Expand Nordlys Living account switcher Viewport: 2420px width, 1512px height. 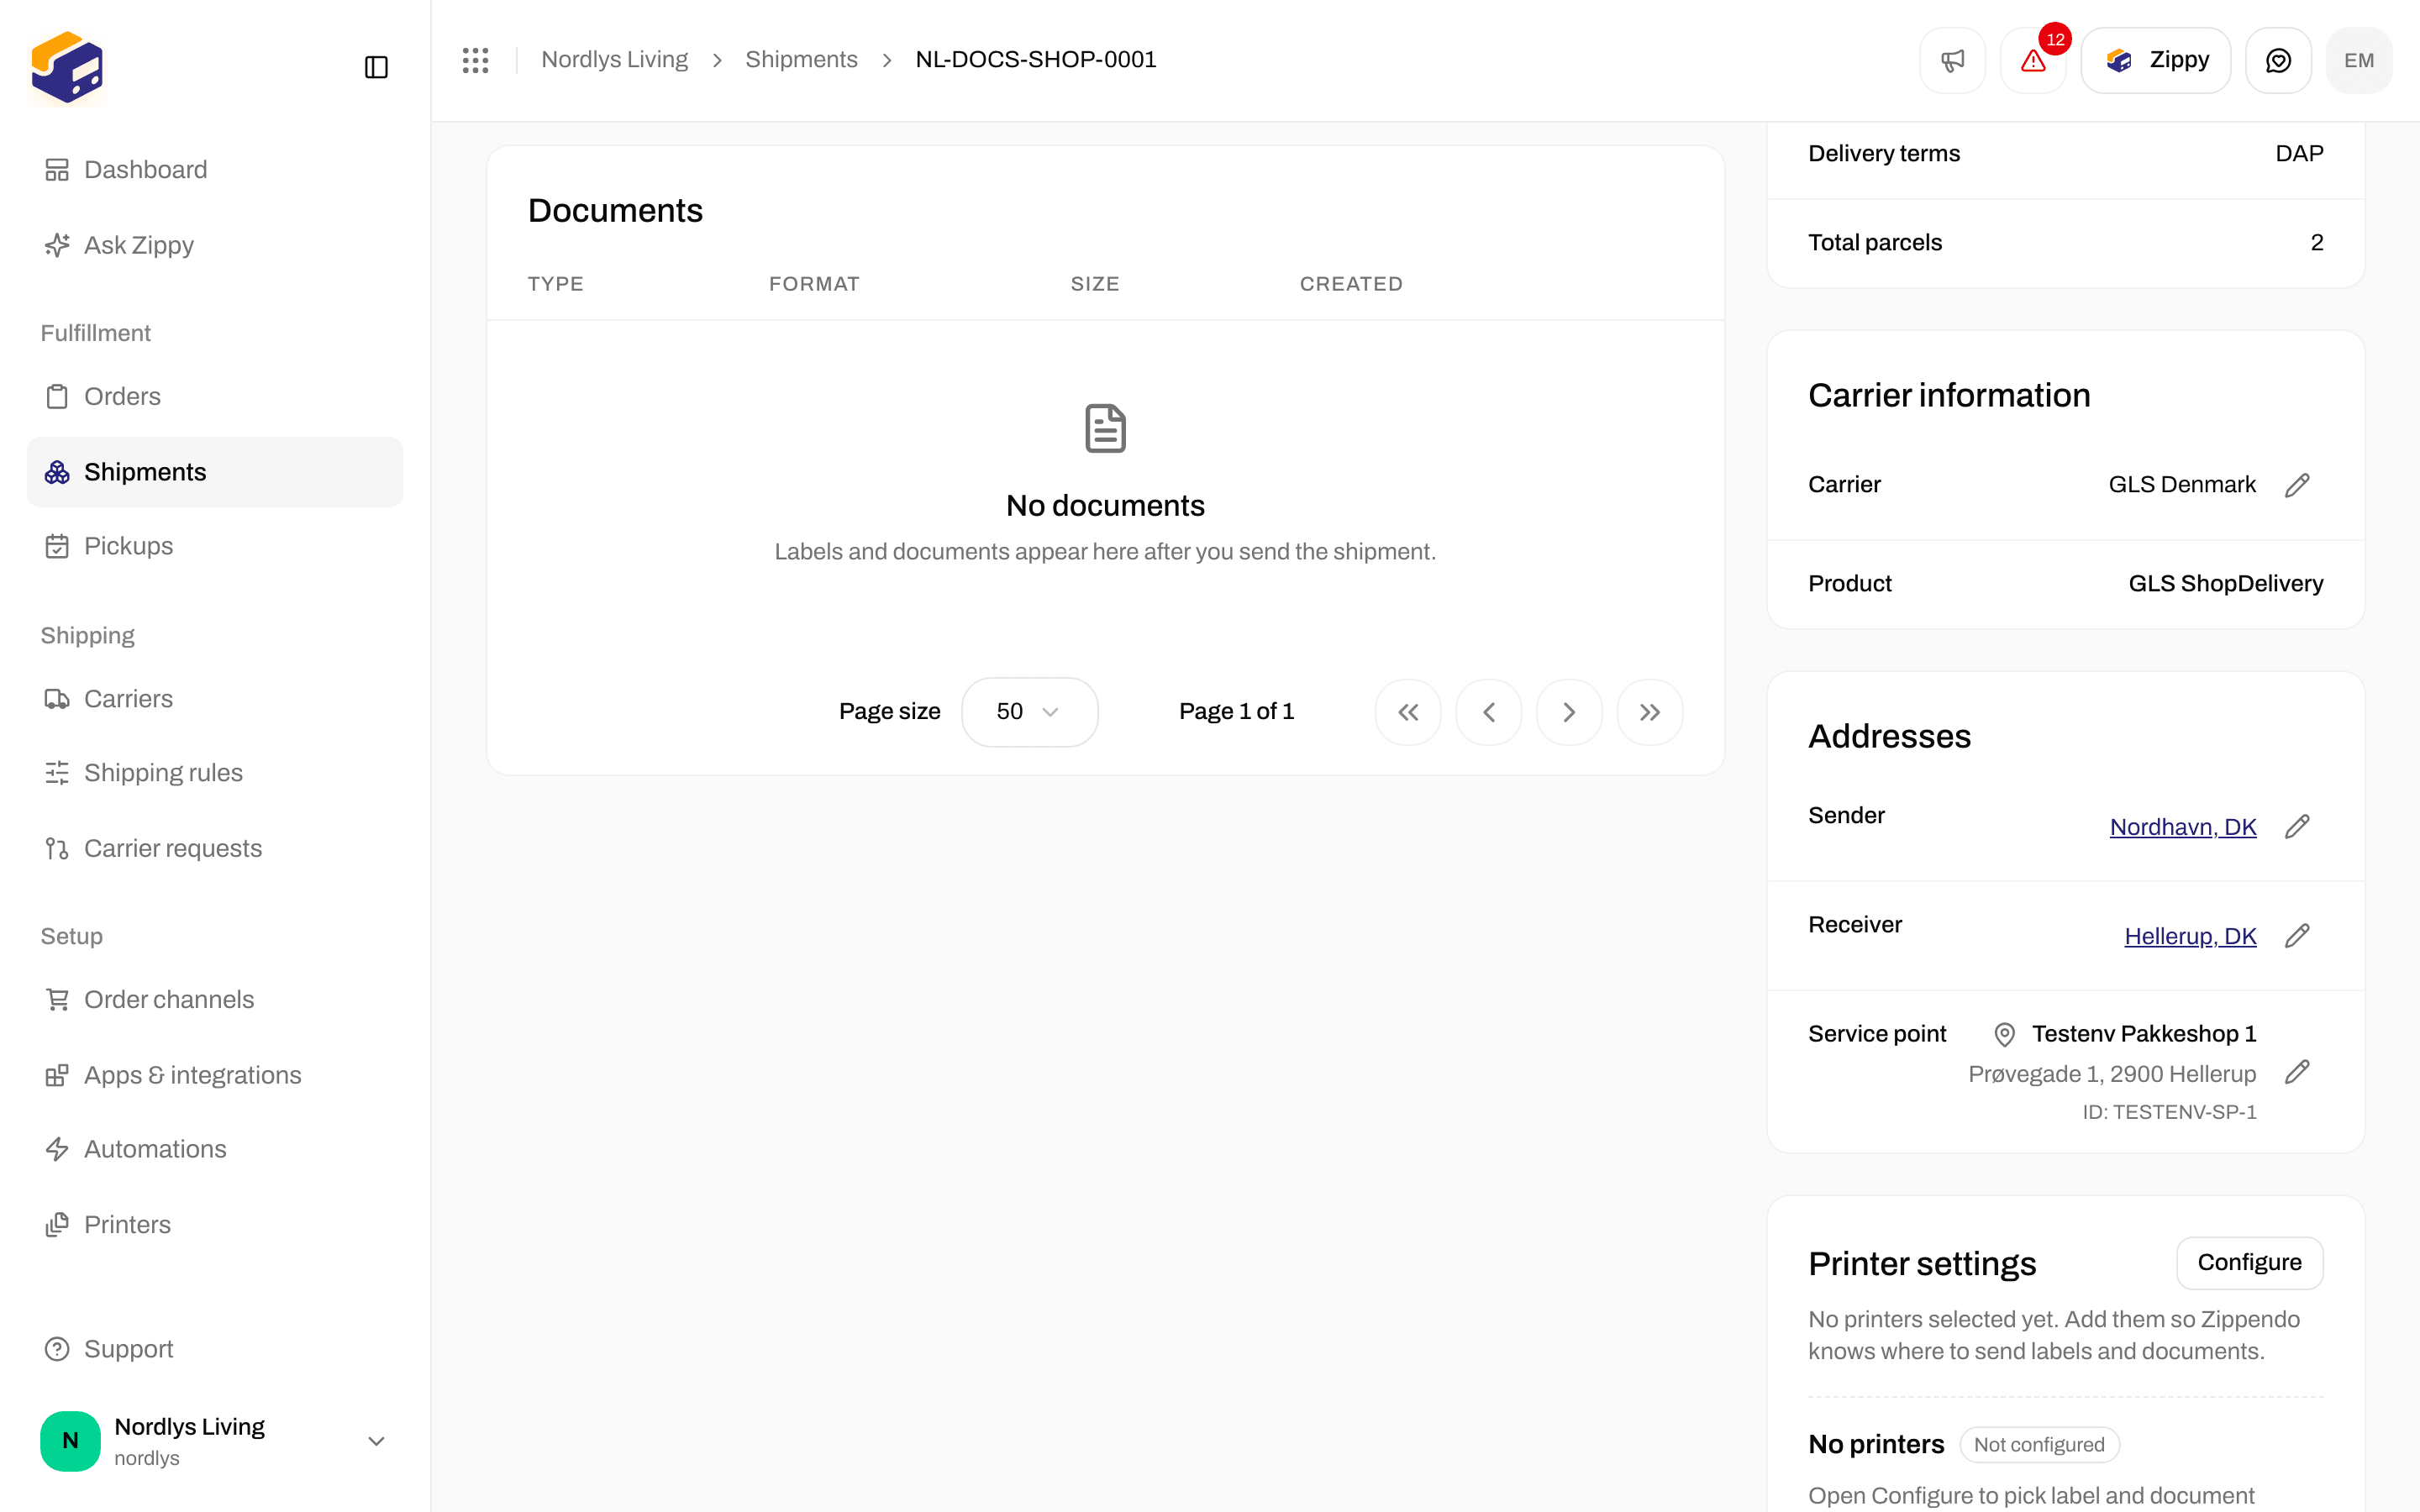point(215,1441)
